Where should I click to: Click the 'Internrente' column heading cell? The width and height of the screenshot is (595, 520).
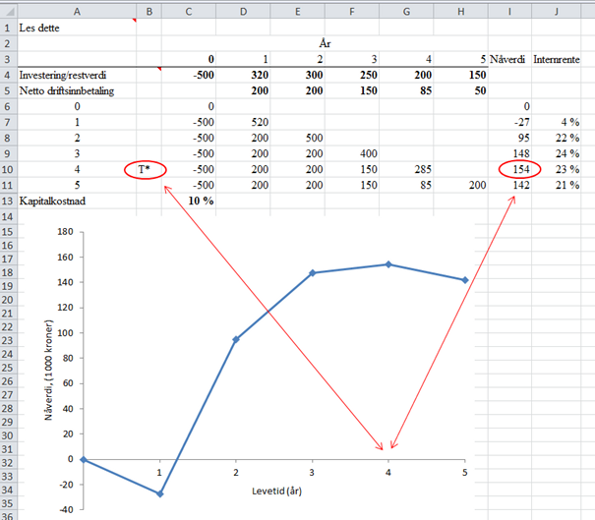pyautogui.click(x=556, y=59)
